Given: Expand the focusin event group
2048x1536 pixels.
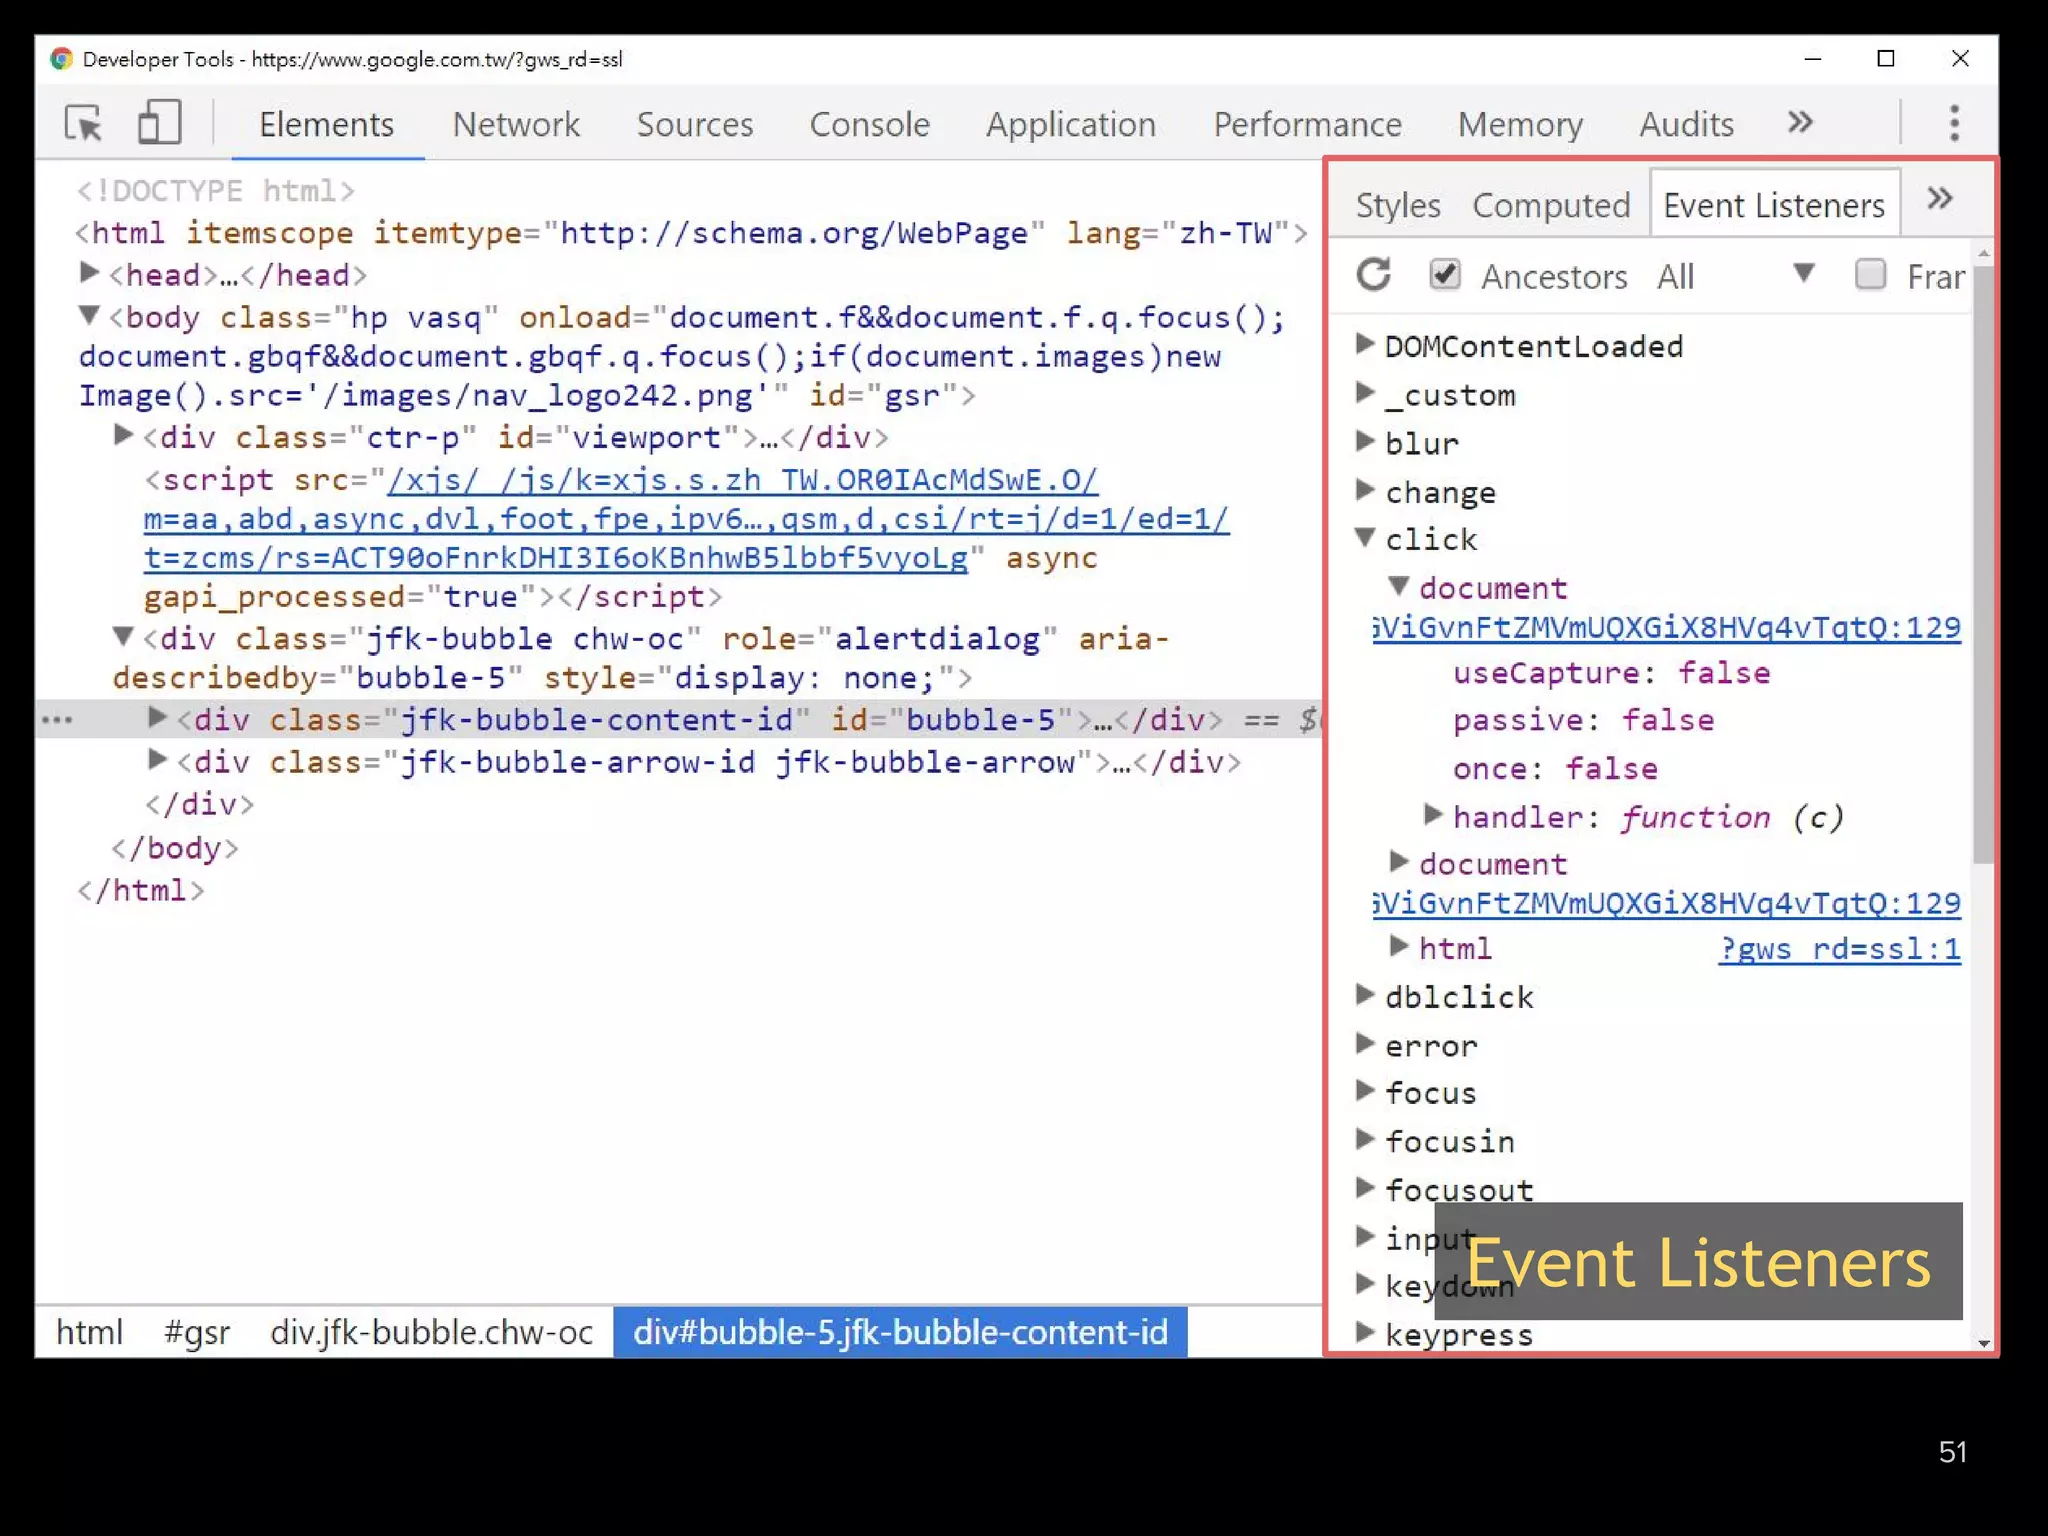Looking at the screenshot, I should 1365,1139.
